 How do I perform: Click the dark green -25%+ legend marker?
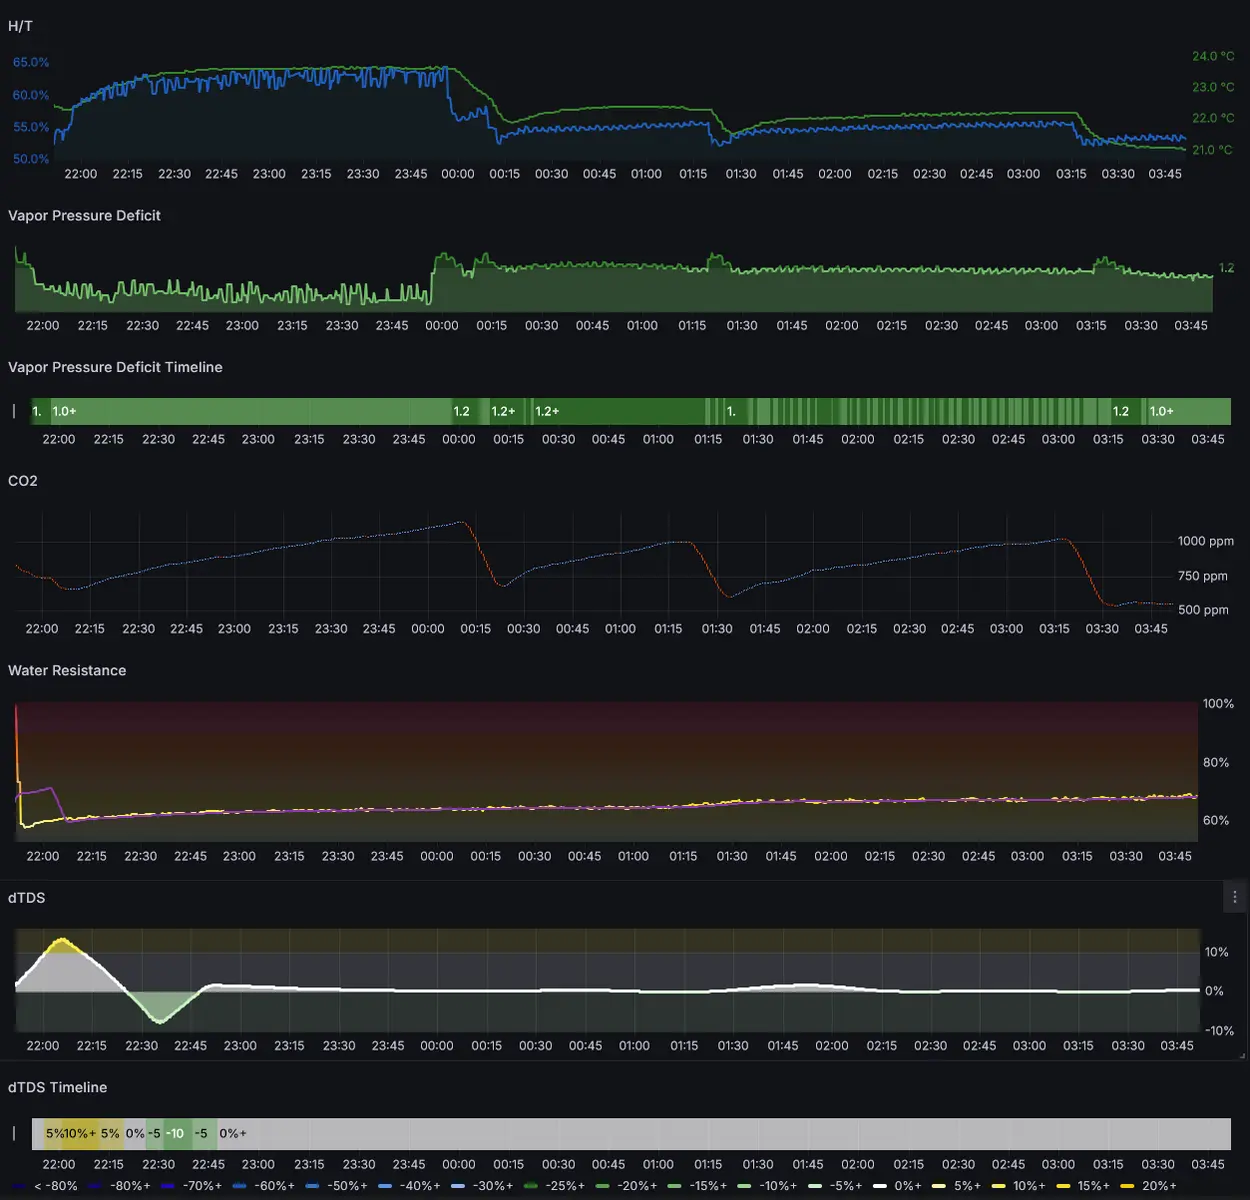point(531,1186)
